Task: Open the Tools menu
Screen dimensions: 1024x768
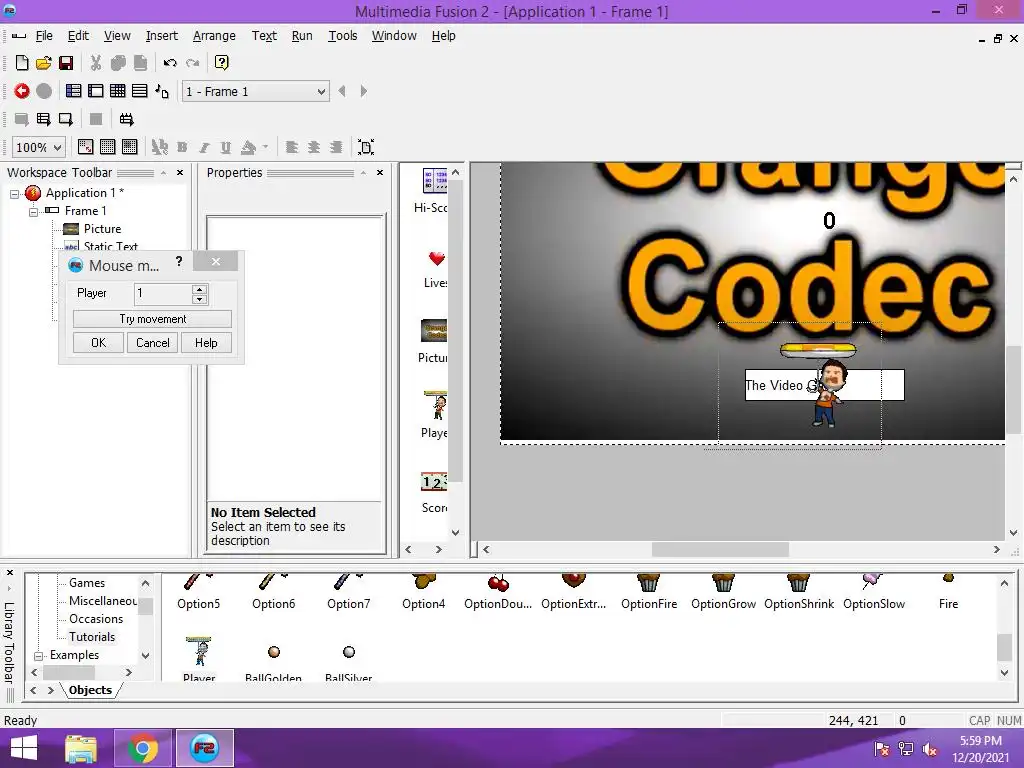Action: coord(342,36)
